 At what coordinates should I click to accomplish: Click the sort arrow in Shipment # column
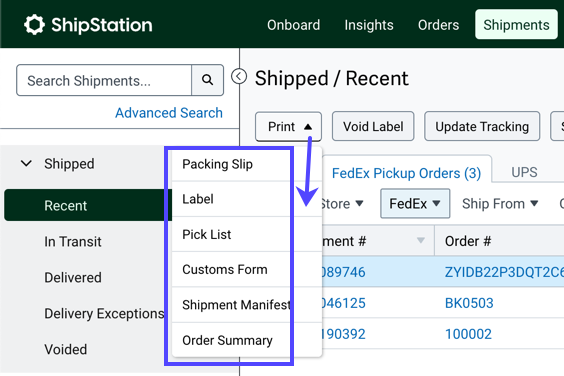420,240
